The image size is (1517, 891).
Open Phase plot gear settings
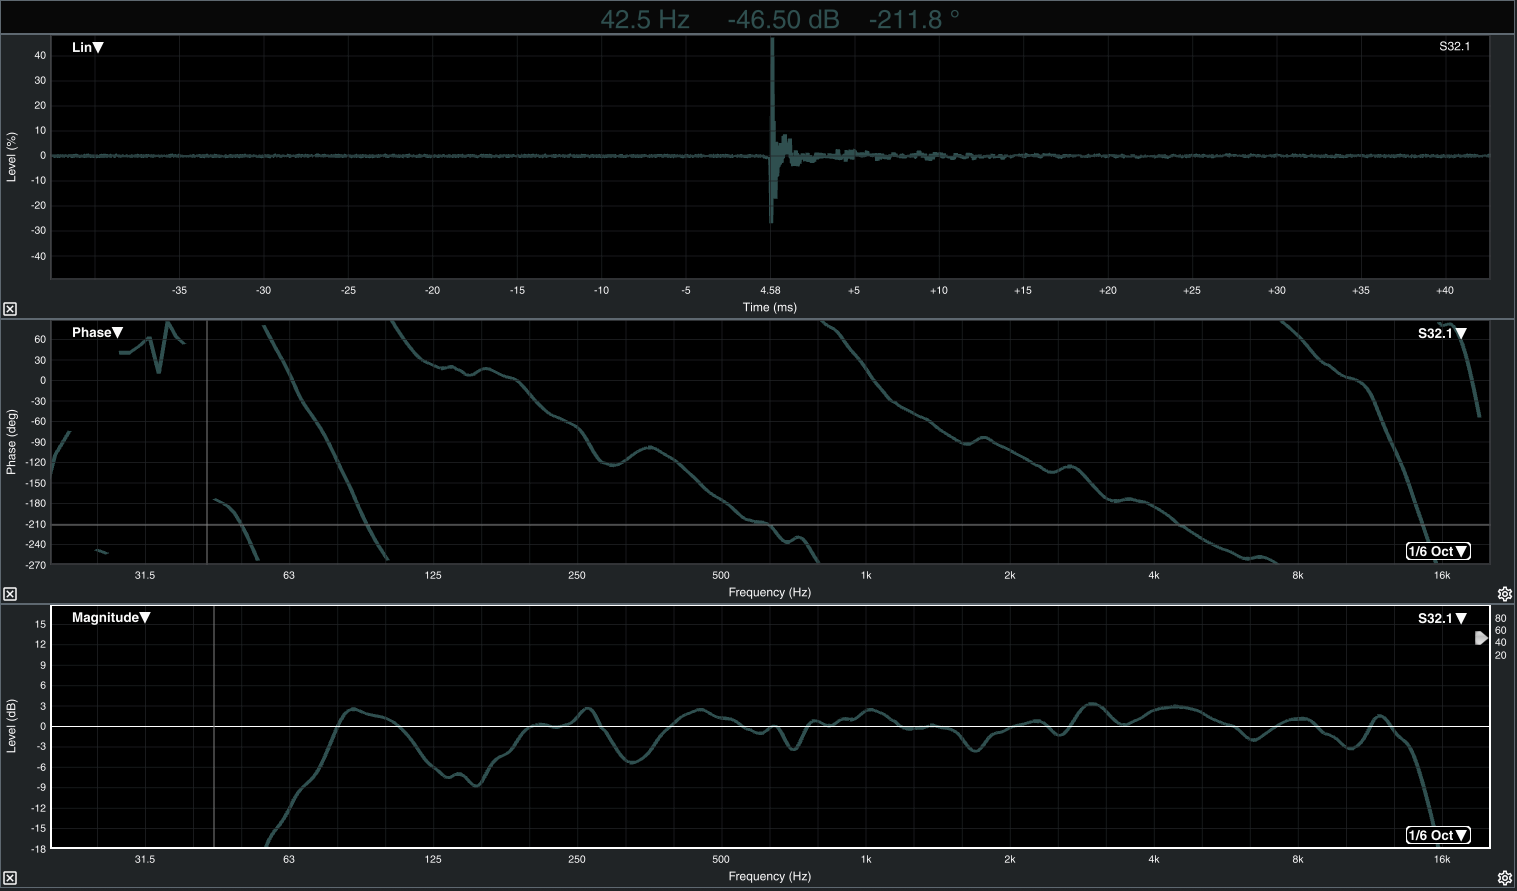tap(1504, 594)
